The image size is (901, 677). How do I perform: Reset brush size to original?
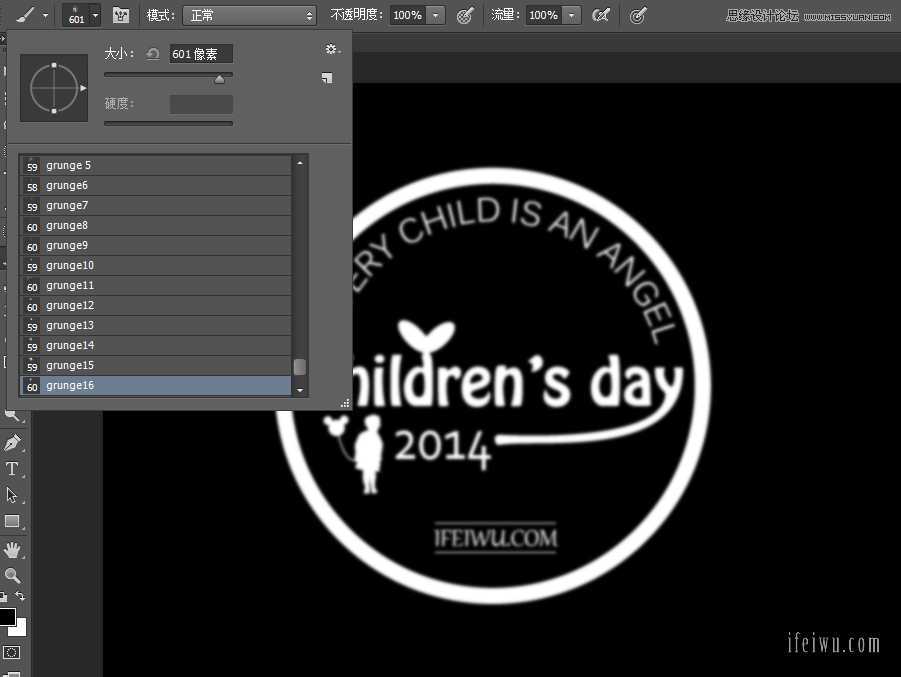[x=153, y=54]
